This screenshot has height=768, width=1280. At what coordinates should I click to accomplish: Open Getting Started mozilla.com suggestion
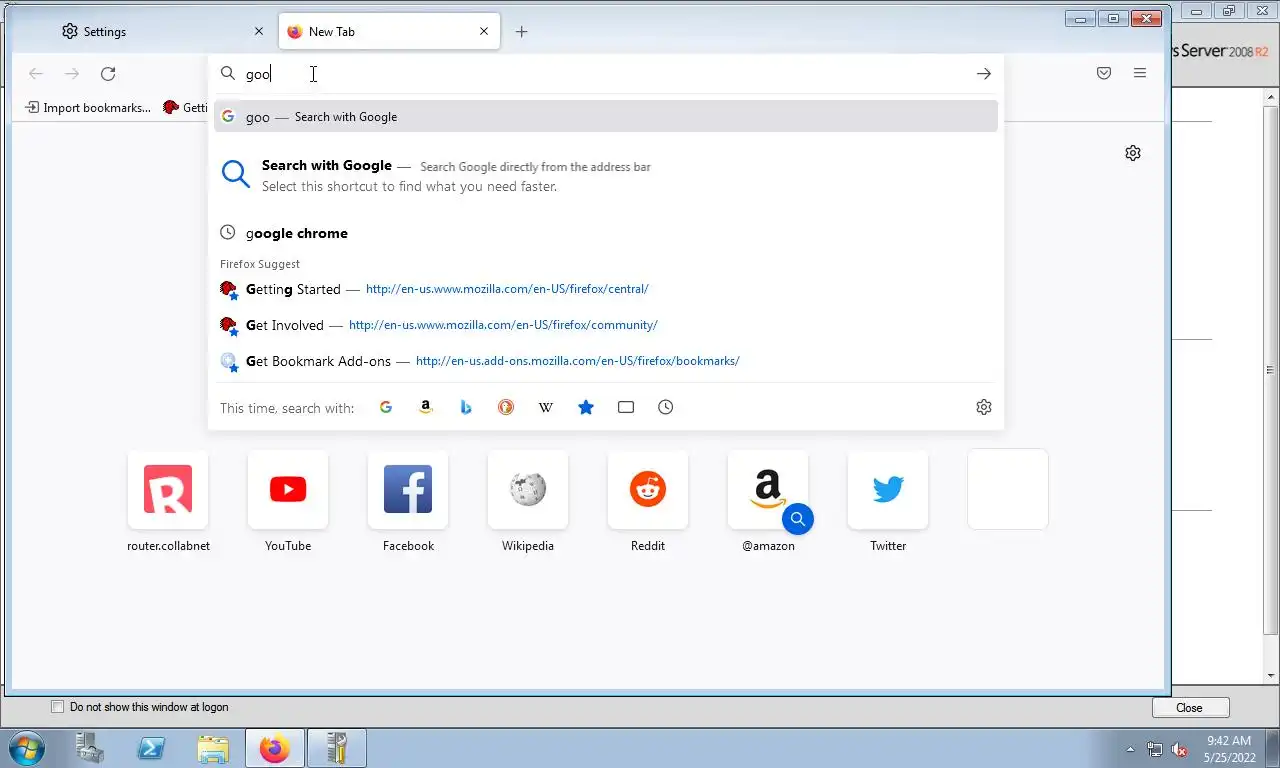pos(606,289)
